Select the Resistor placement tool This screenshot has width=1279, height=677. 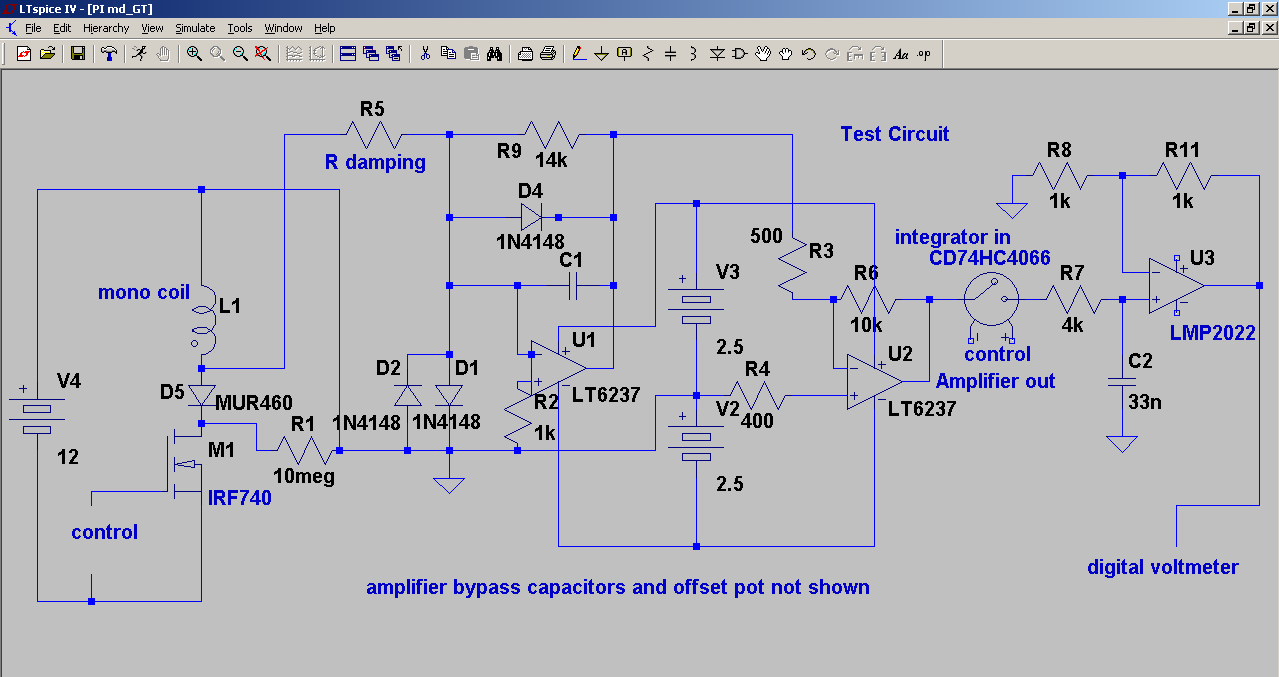647,54
